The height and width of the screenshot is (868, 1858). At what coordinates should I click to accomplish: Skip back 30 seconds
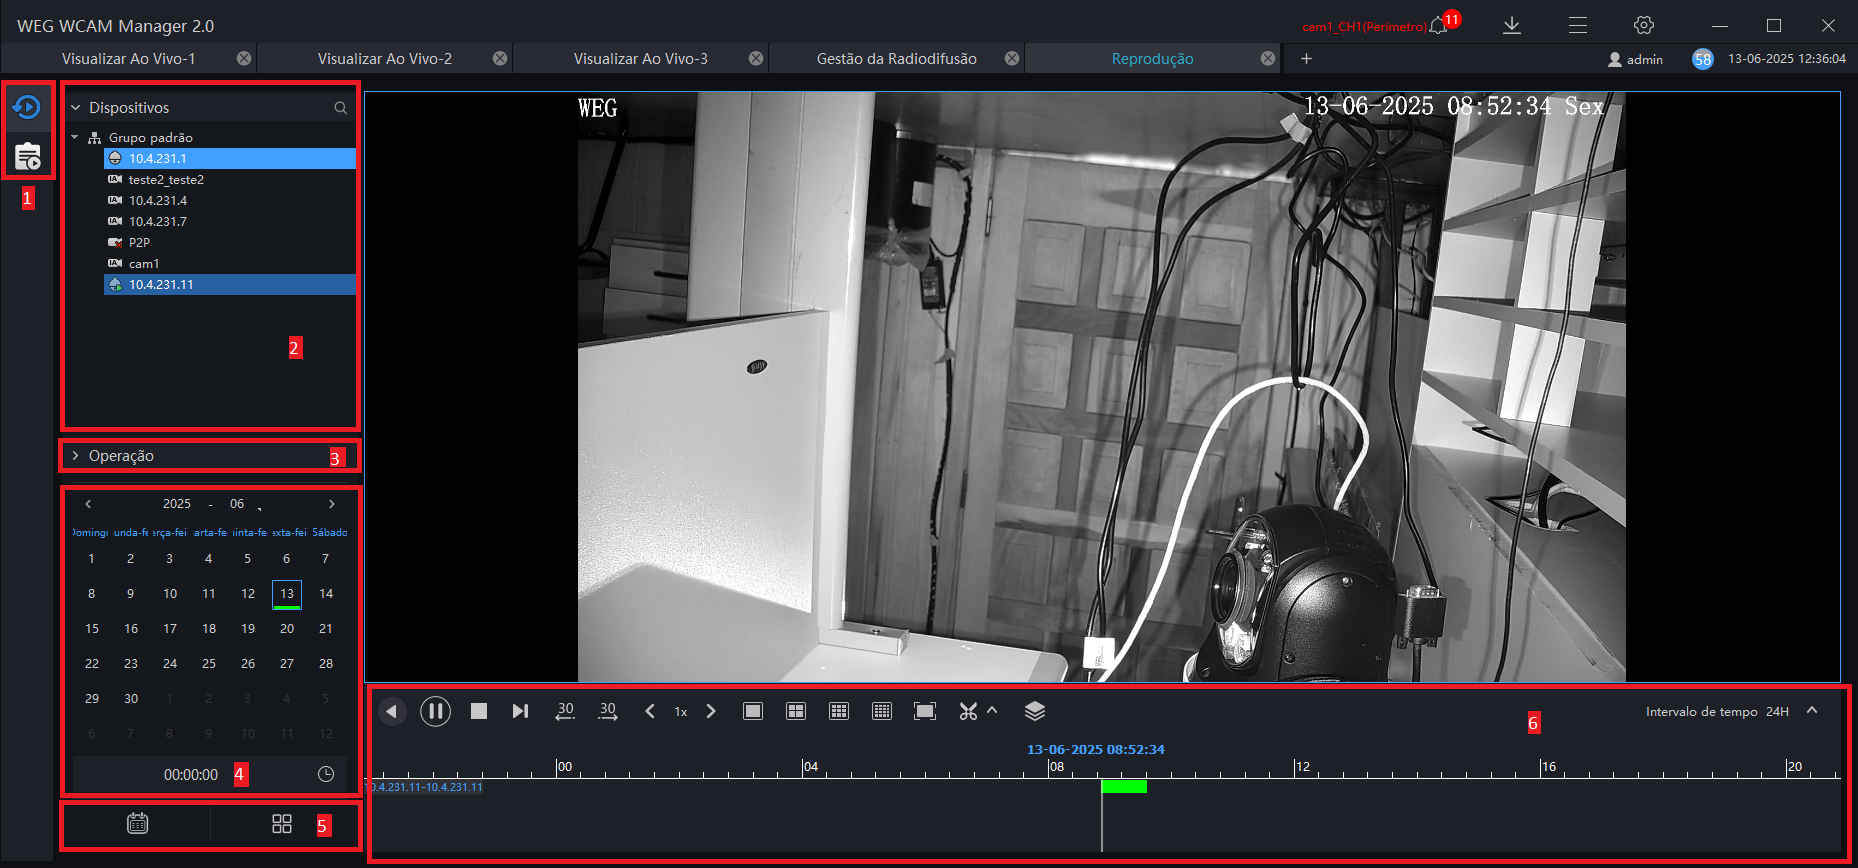coord(565,711)
